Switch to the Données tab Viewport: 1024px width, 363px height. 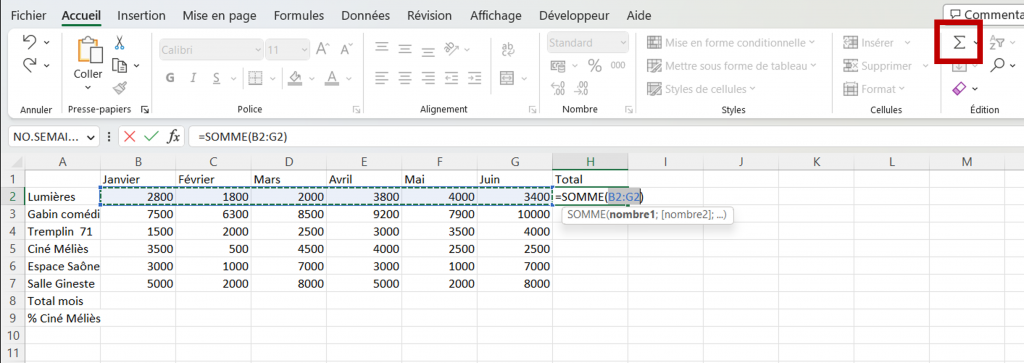click(366, 15)
